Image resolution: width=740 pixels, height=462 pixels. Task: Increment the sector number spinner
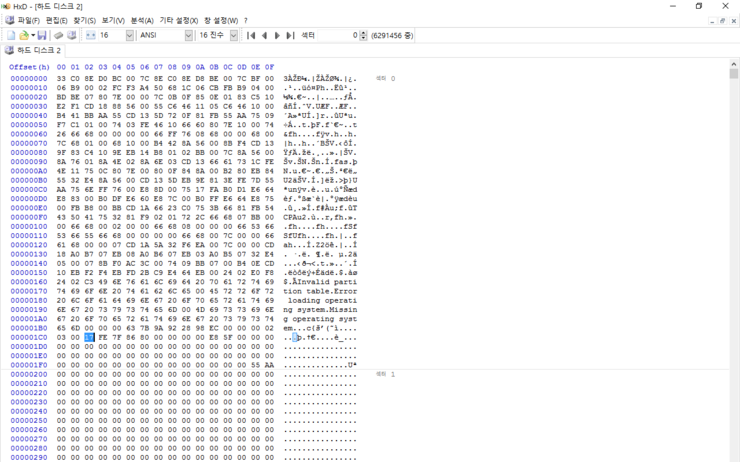point(361,32)
